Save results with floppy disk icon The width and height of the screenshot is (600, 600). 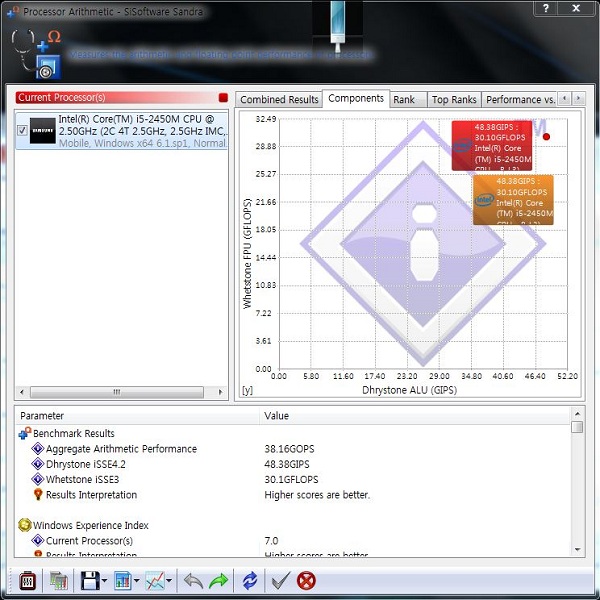pos(90,581)
